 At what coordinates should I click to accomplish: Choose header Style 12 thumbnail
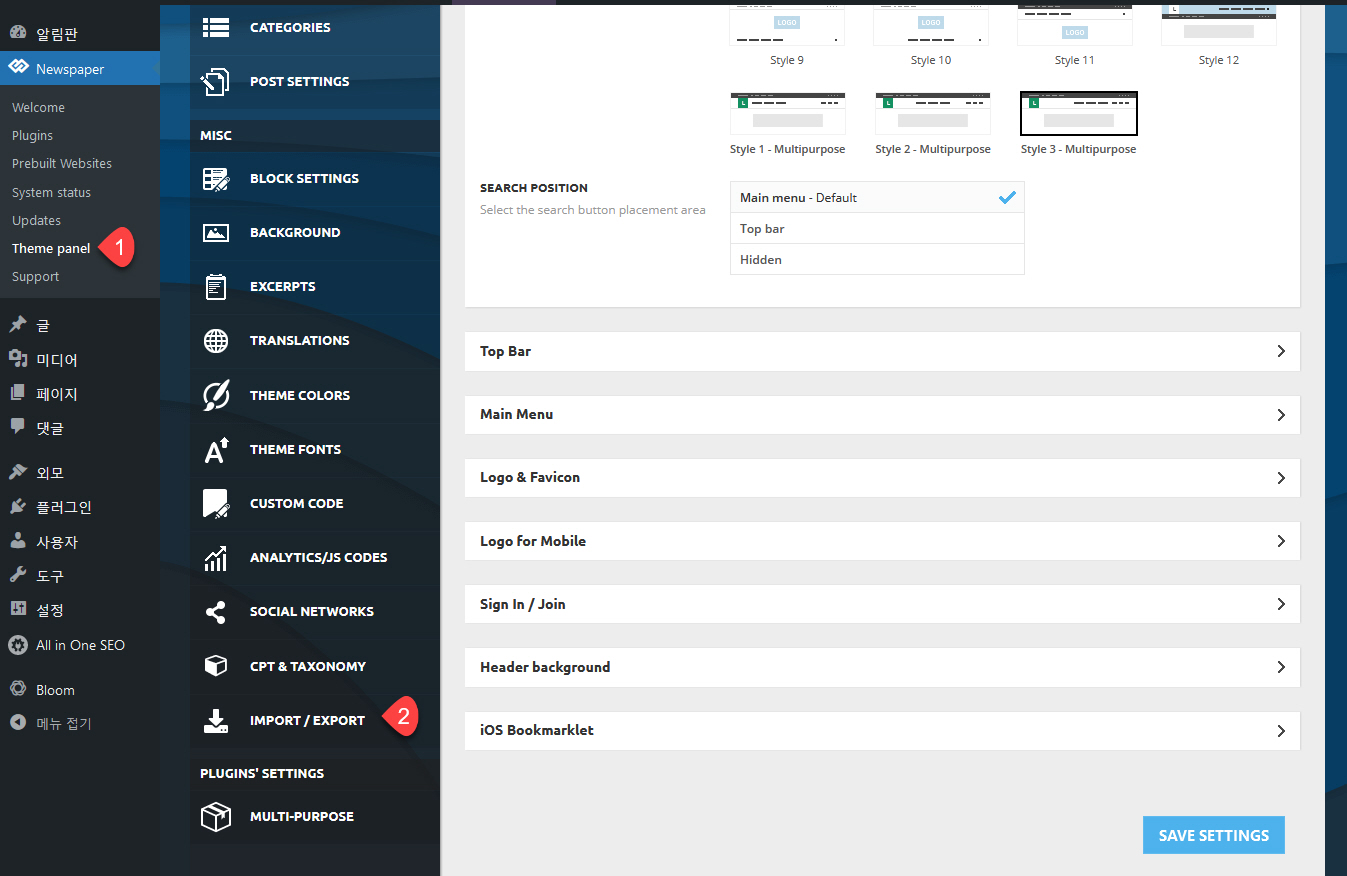coord(1219,26)
